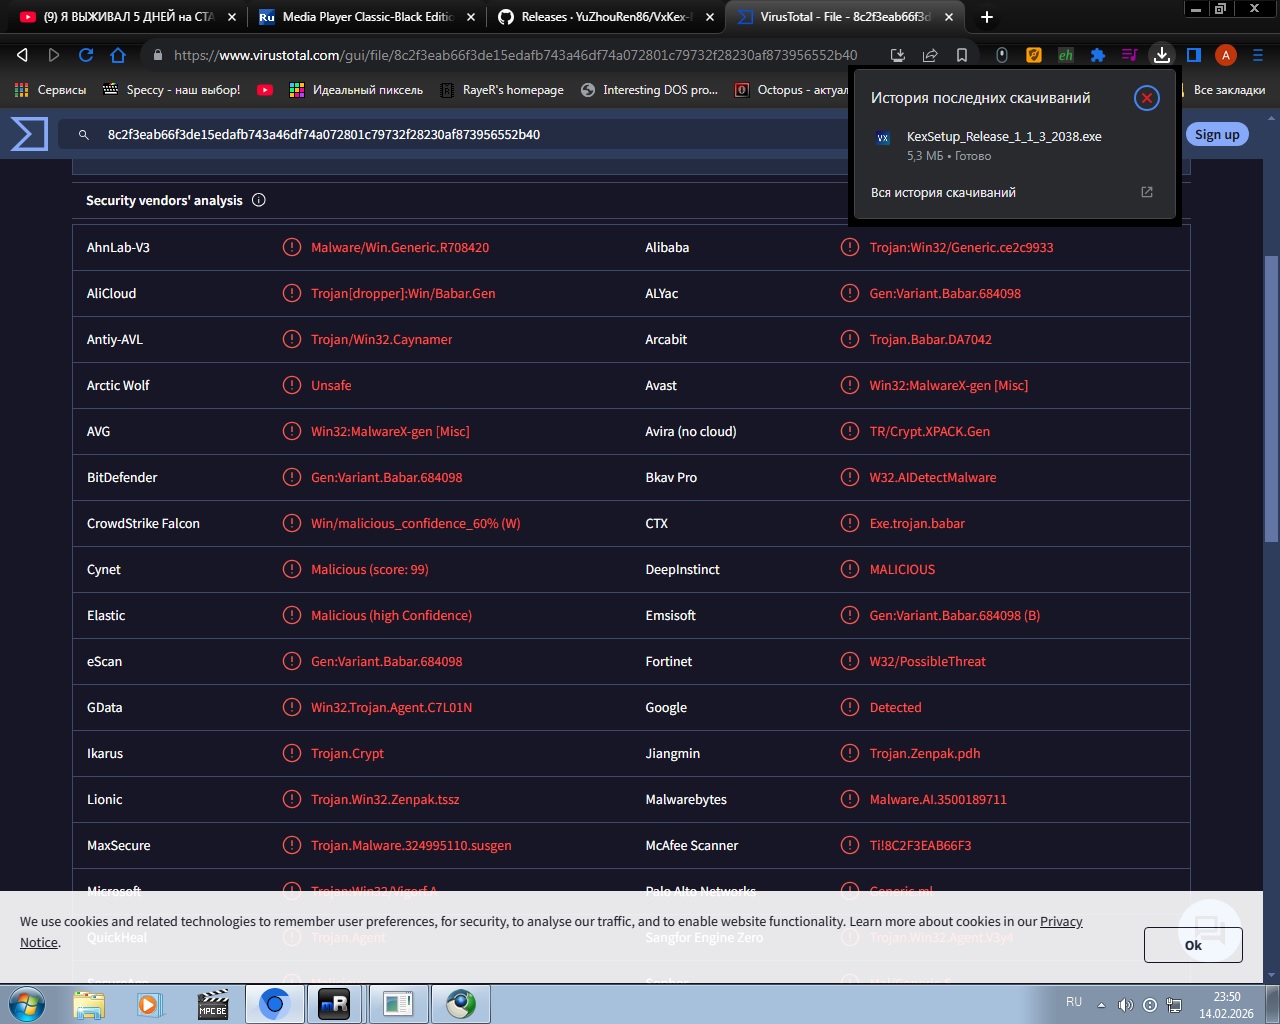Viewport: 1280px width, 1024px height.
Task: Open Windows Explorer from the taskbar
Action: [x=89, y=1004]
